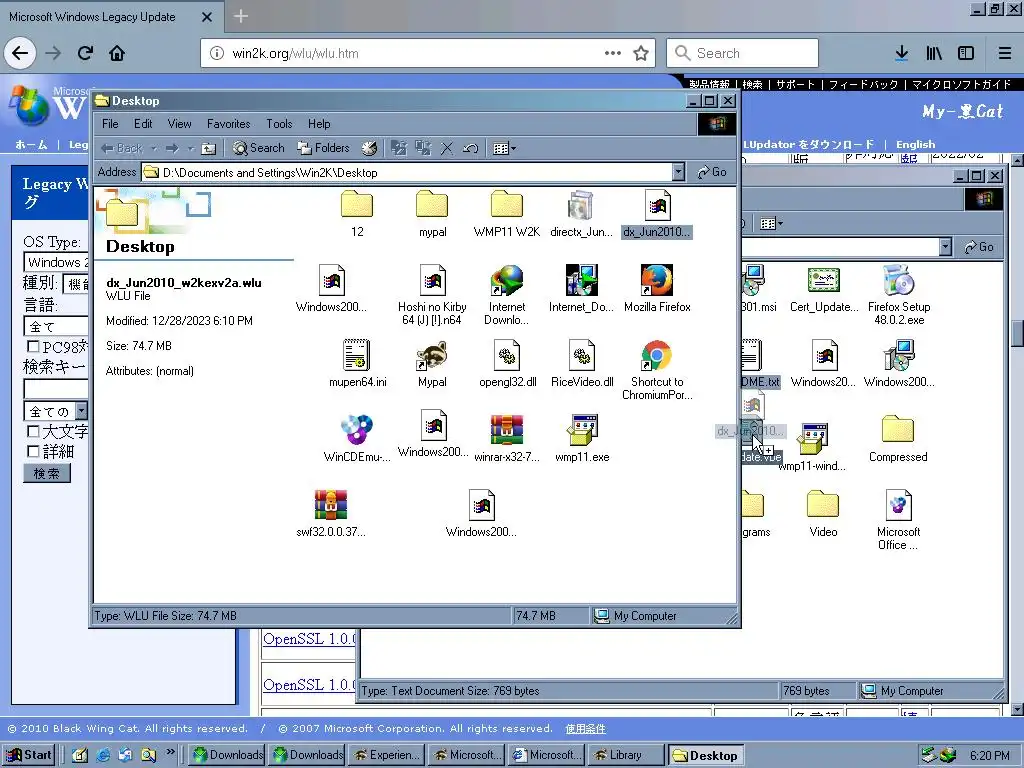Viewport: 1024px width, 768px height.
Task: Select the opengl32.dll file
Action: click(x=507, y=355)
